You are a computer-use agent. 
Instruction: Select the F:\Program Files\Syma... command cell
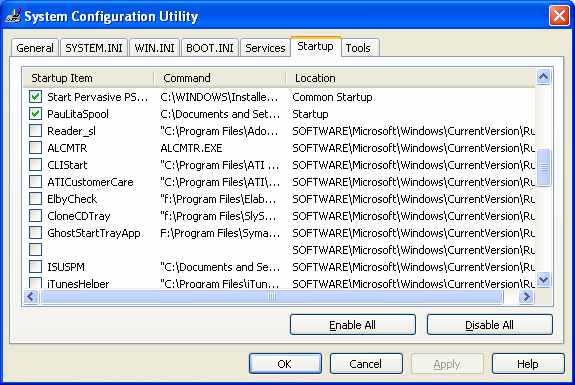(x=220, y=233)
